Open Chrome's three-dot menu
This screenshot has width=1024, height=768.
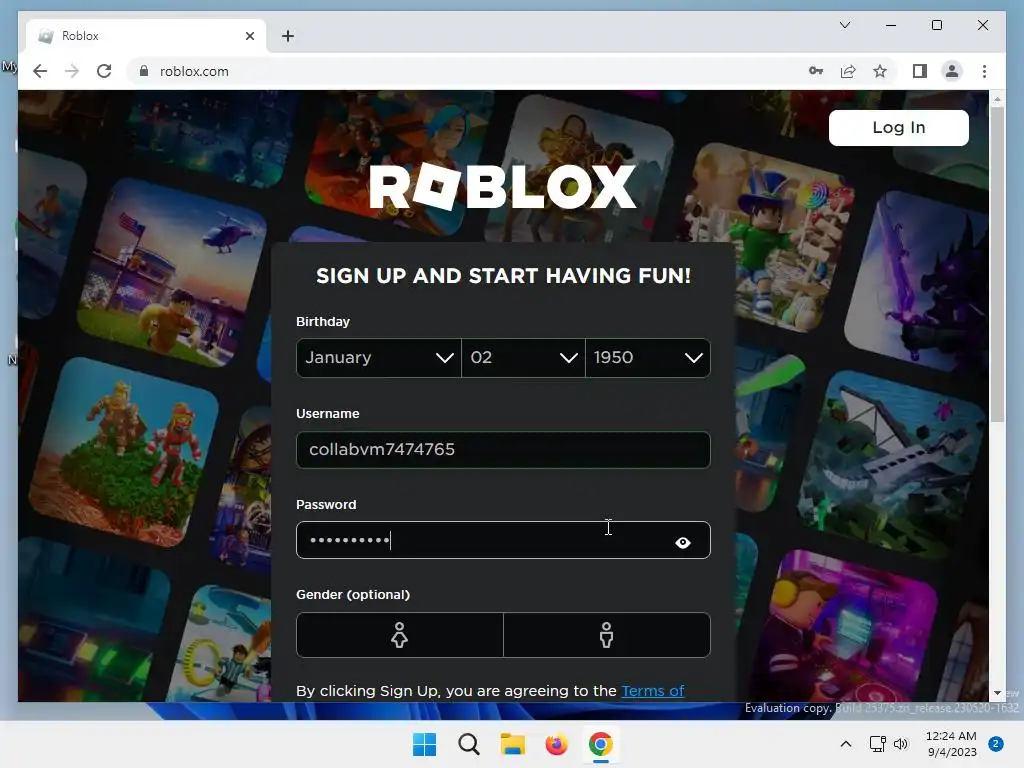[984, 71]
